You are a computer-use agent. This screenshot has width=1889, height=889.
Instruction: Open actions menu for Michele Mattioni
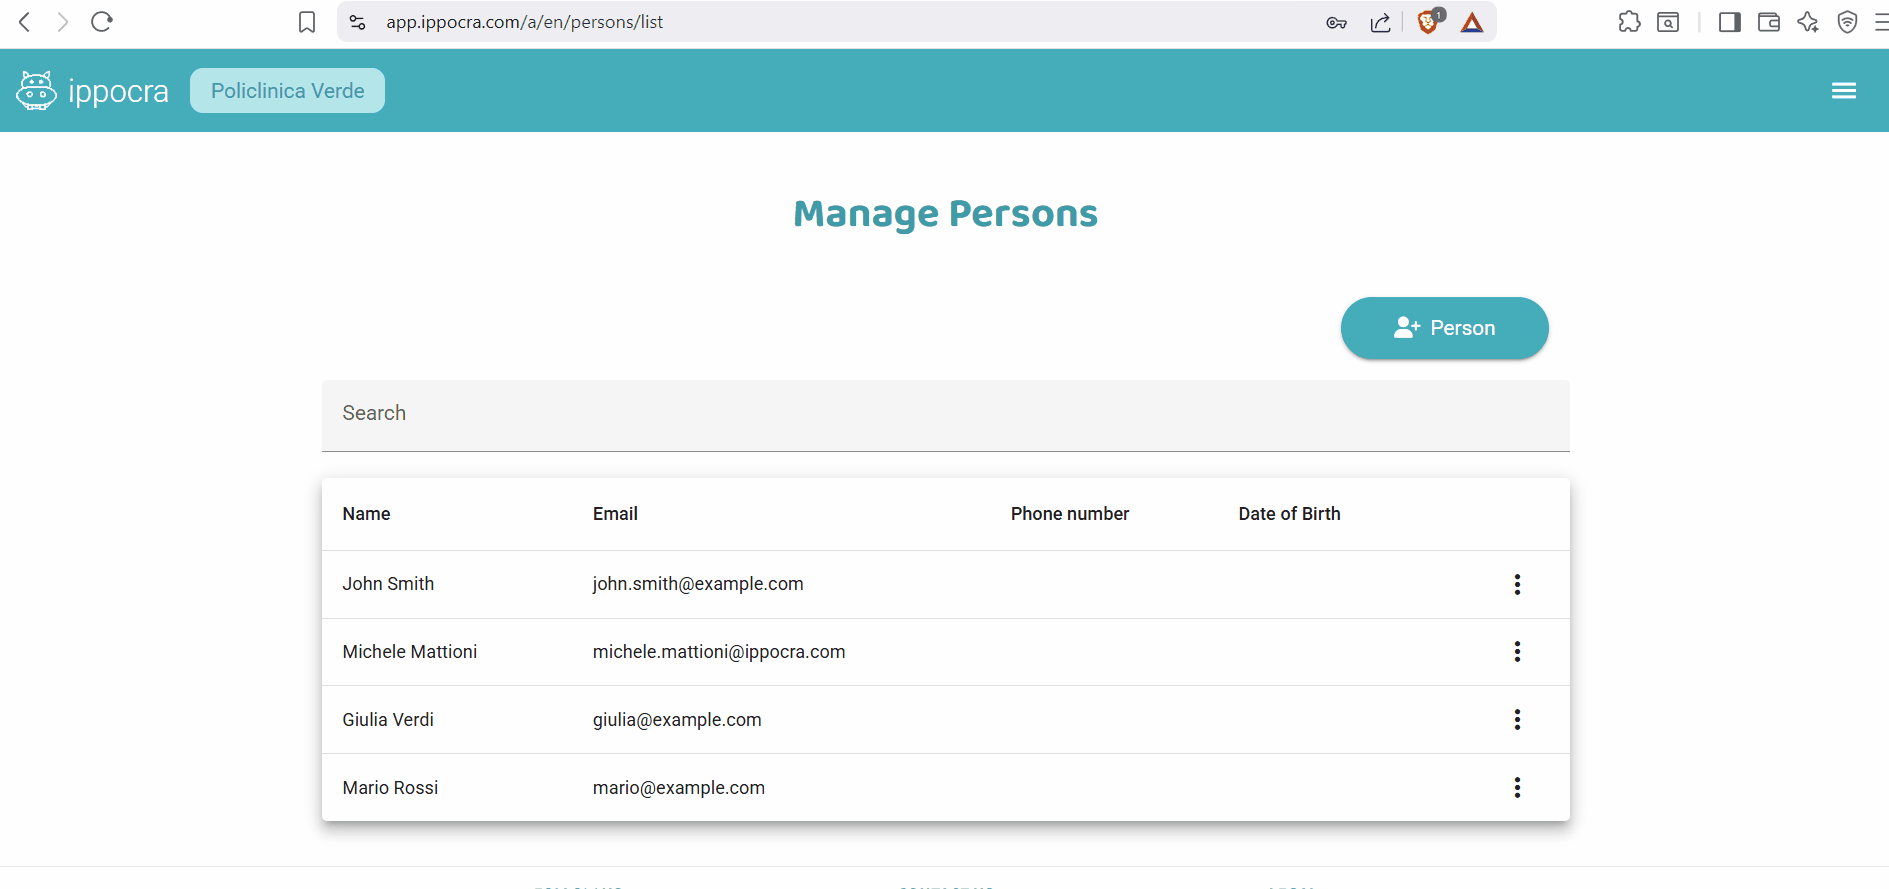(x=1516, y=652)
